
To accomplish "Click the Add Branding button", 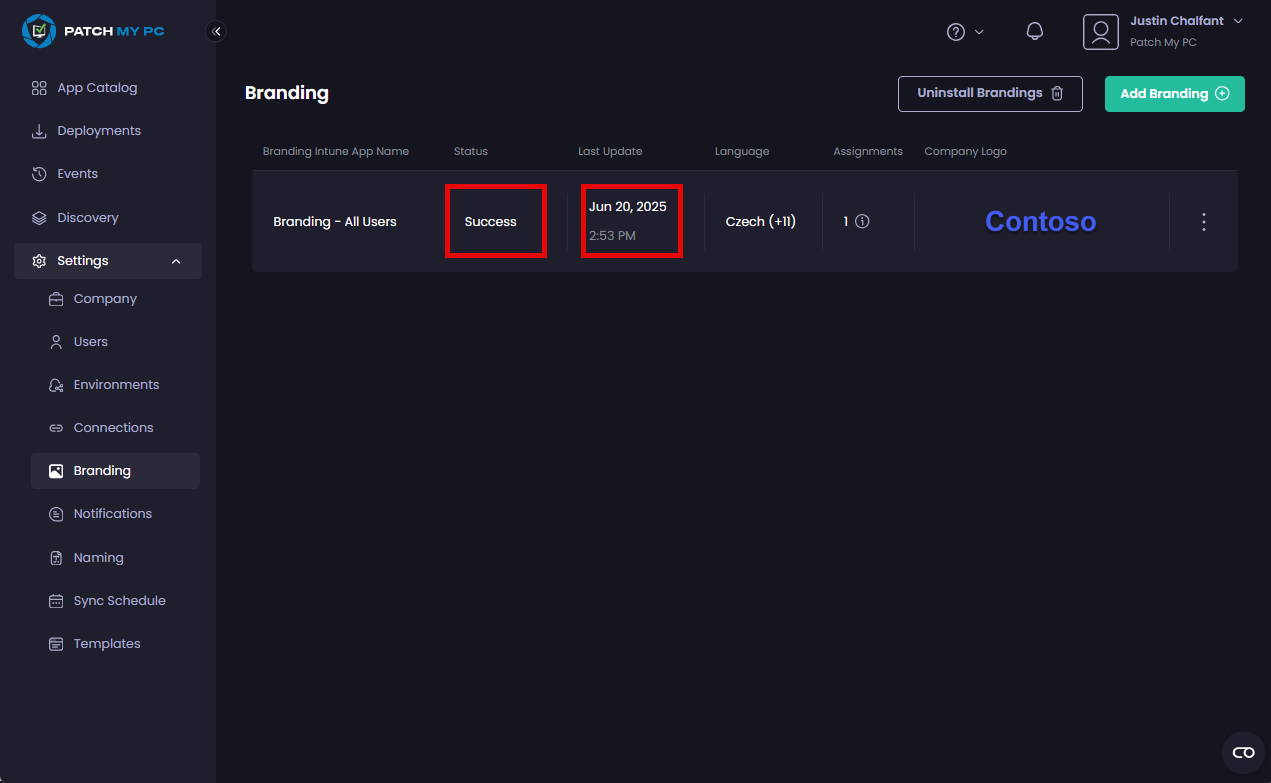I will [1174, 94].
